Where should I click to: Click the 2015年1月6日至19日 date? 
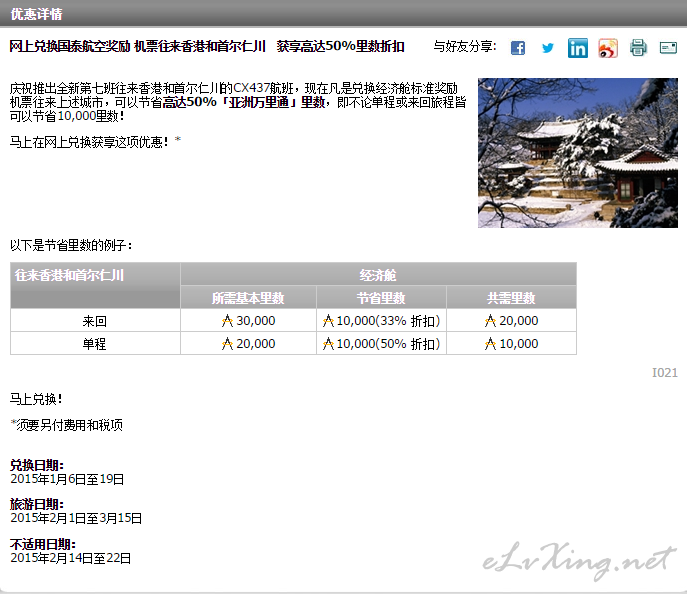pyautogui.click(x=67, y=479)
